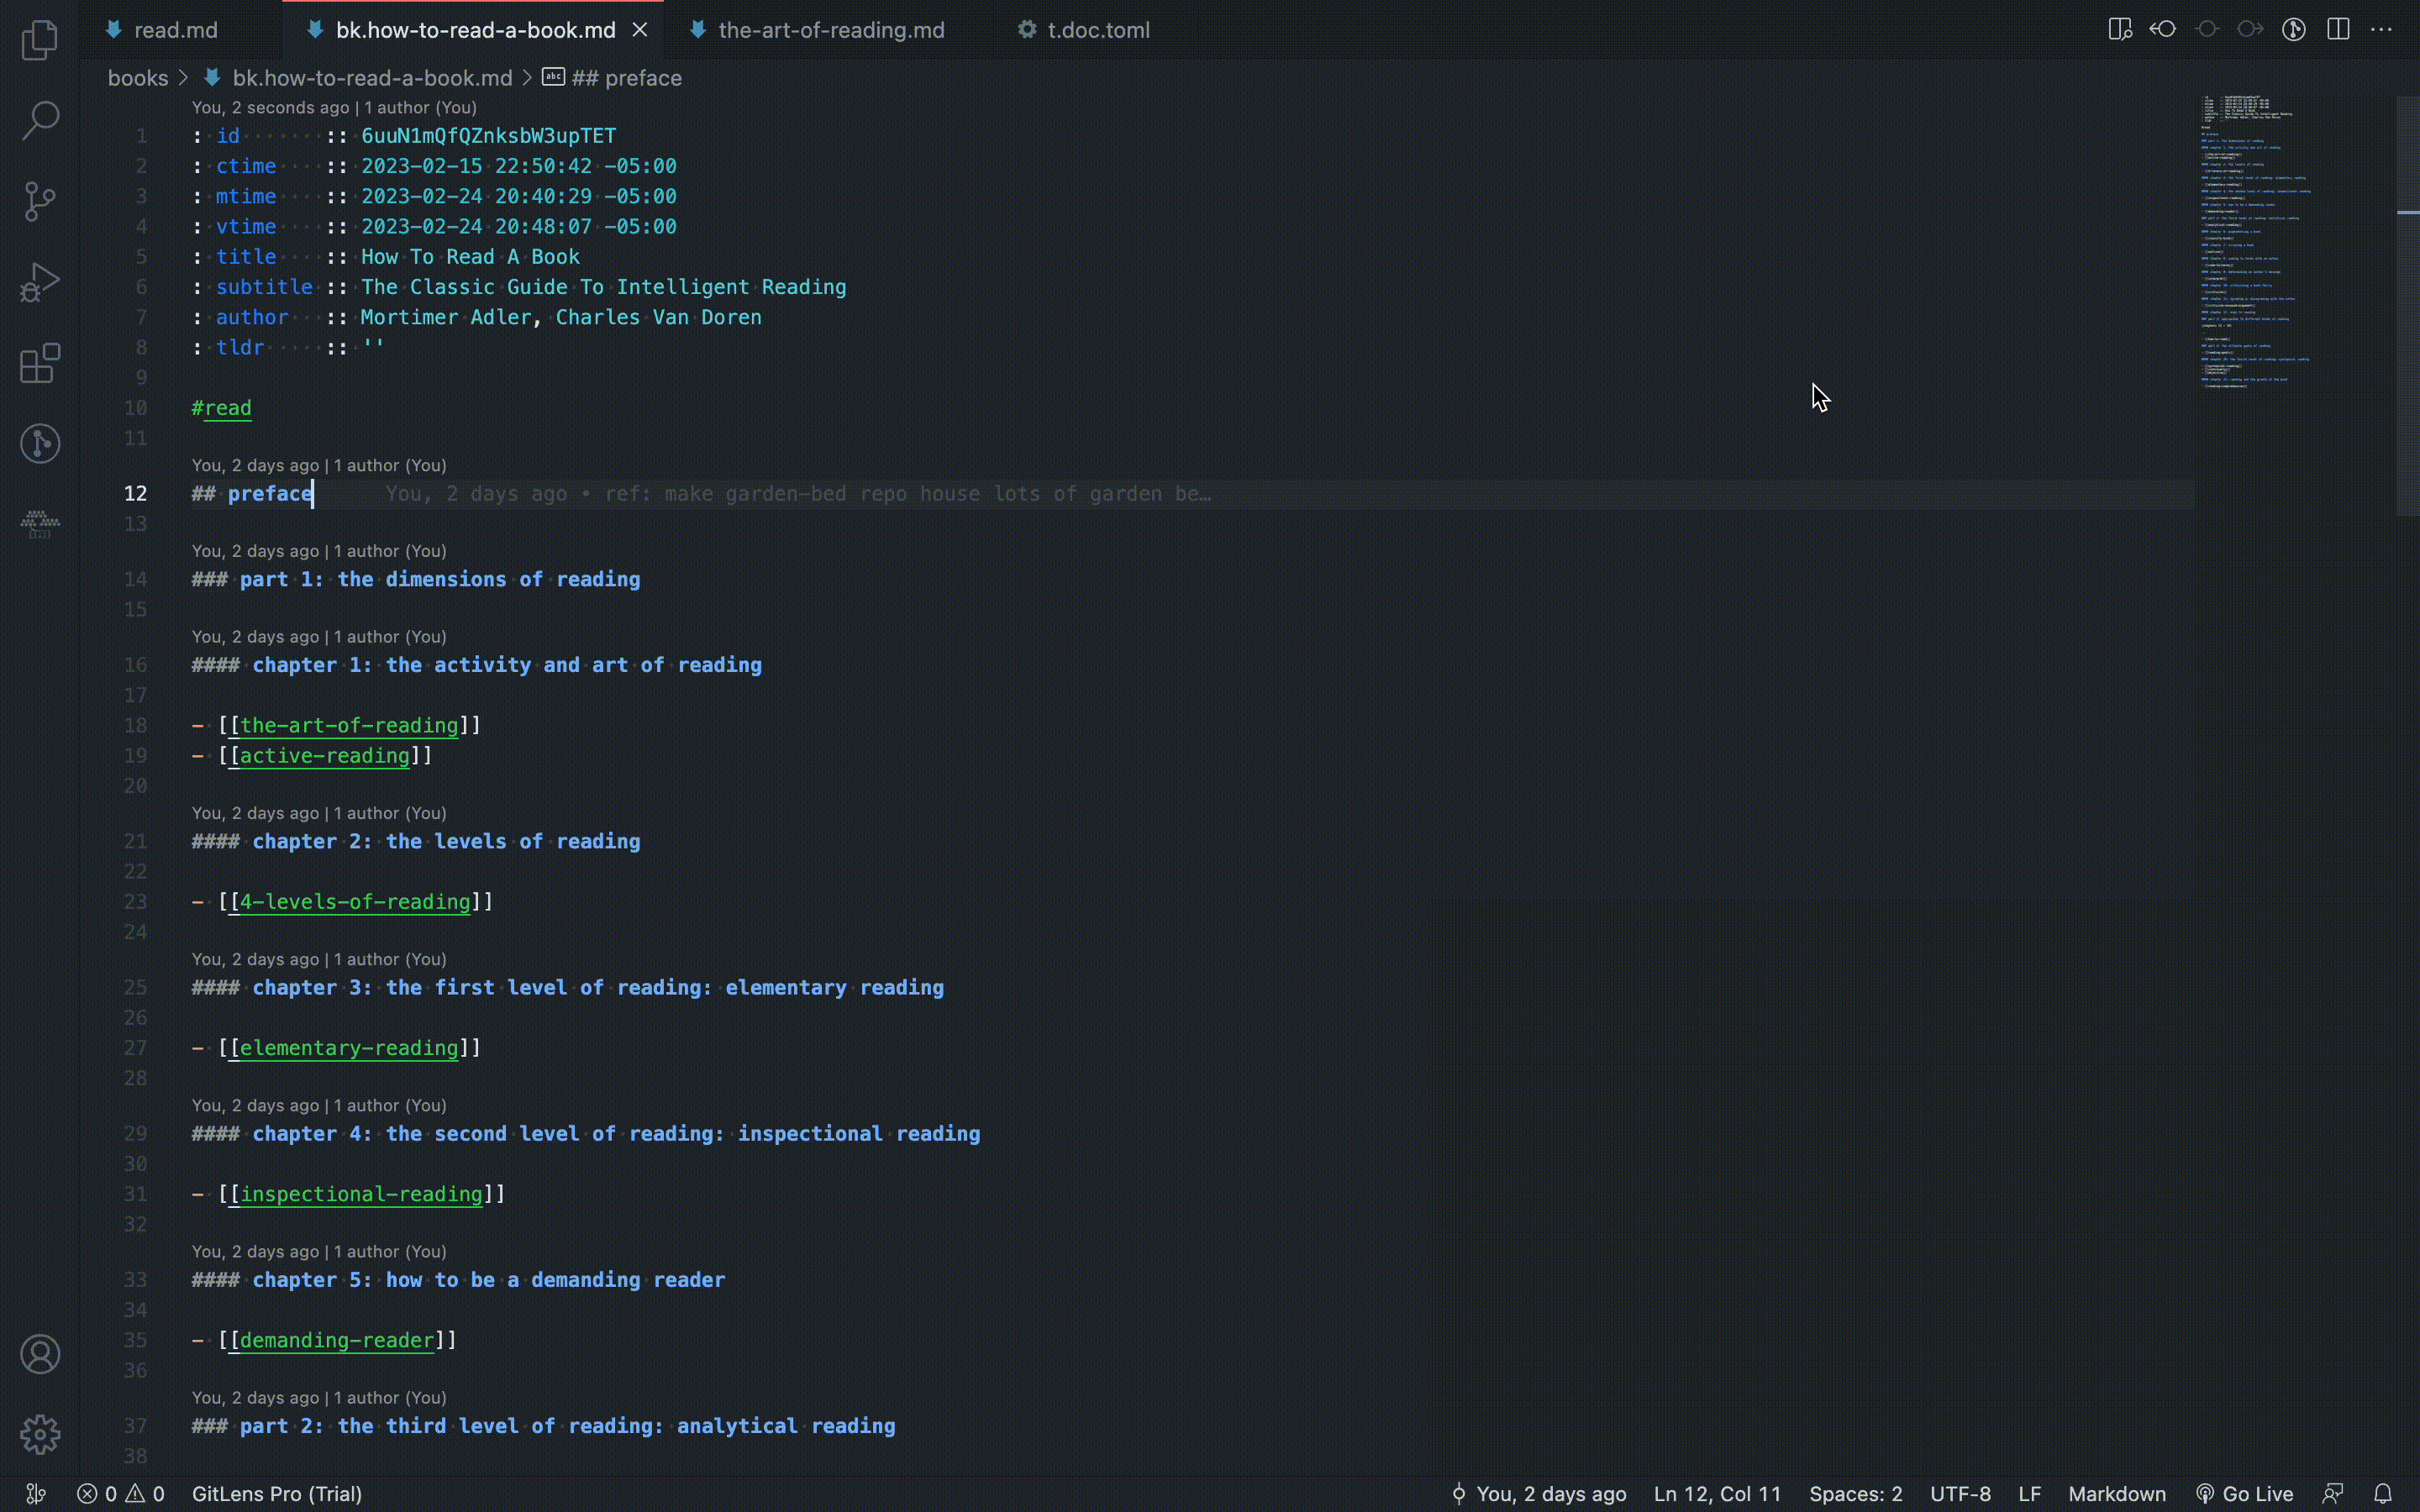Open the Search view in activity bar
Screen dimensions: 2420x1512
40,120
